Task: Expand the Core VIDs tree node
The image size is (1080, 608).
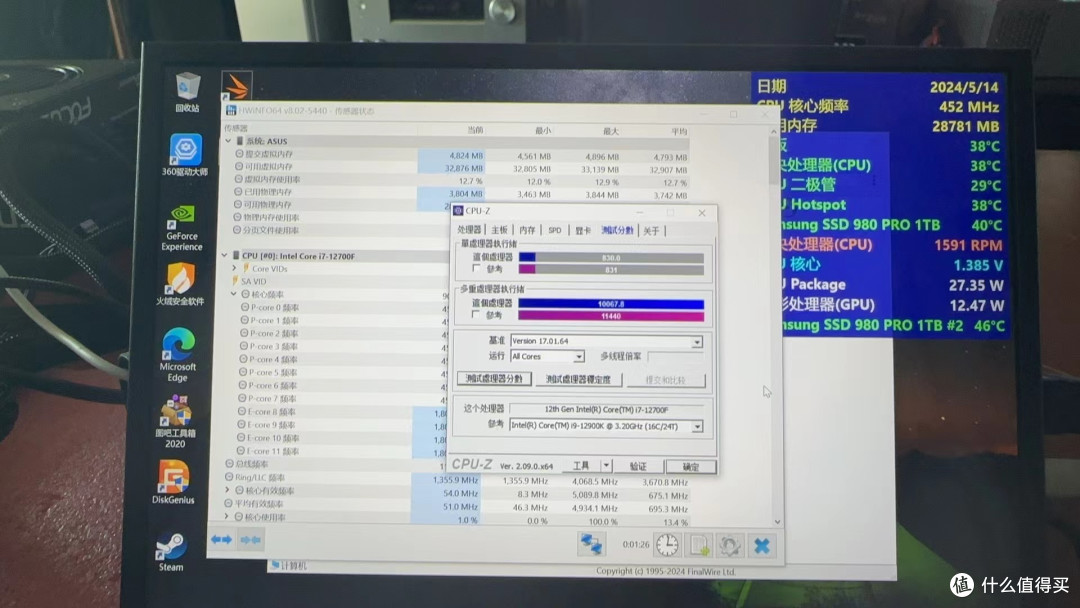Action: pyautogui.click(x=234, y=269)
